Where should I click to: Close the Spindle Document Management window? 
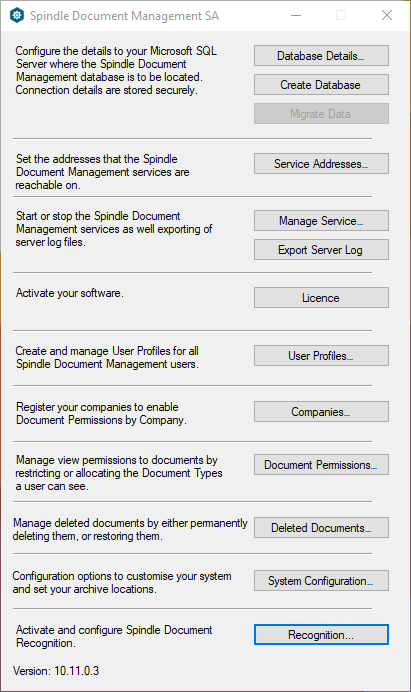(387, 15)
